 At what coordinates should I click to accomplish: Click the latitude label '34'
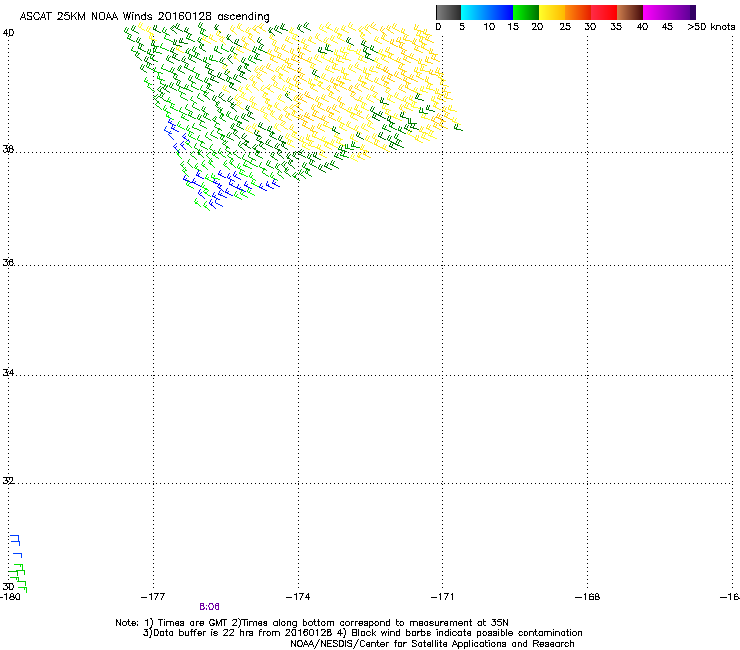[x=8, y=372]
